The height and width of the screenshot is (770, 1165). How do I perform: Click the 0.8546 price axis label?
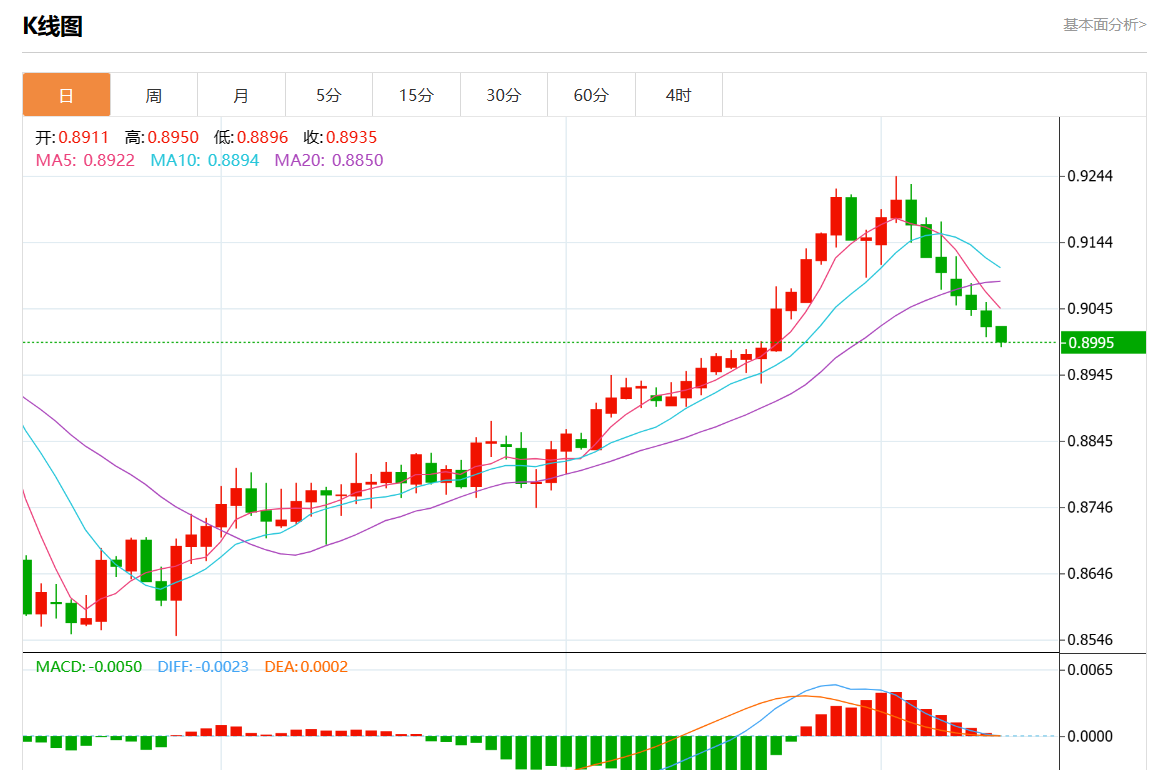tap(1091, 639)
